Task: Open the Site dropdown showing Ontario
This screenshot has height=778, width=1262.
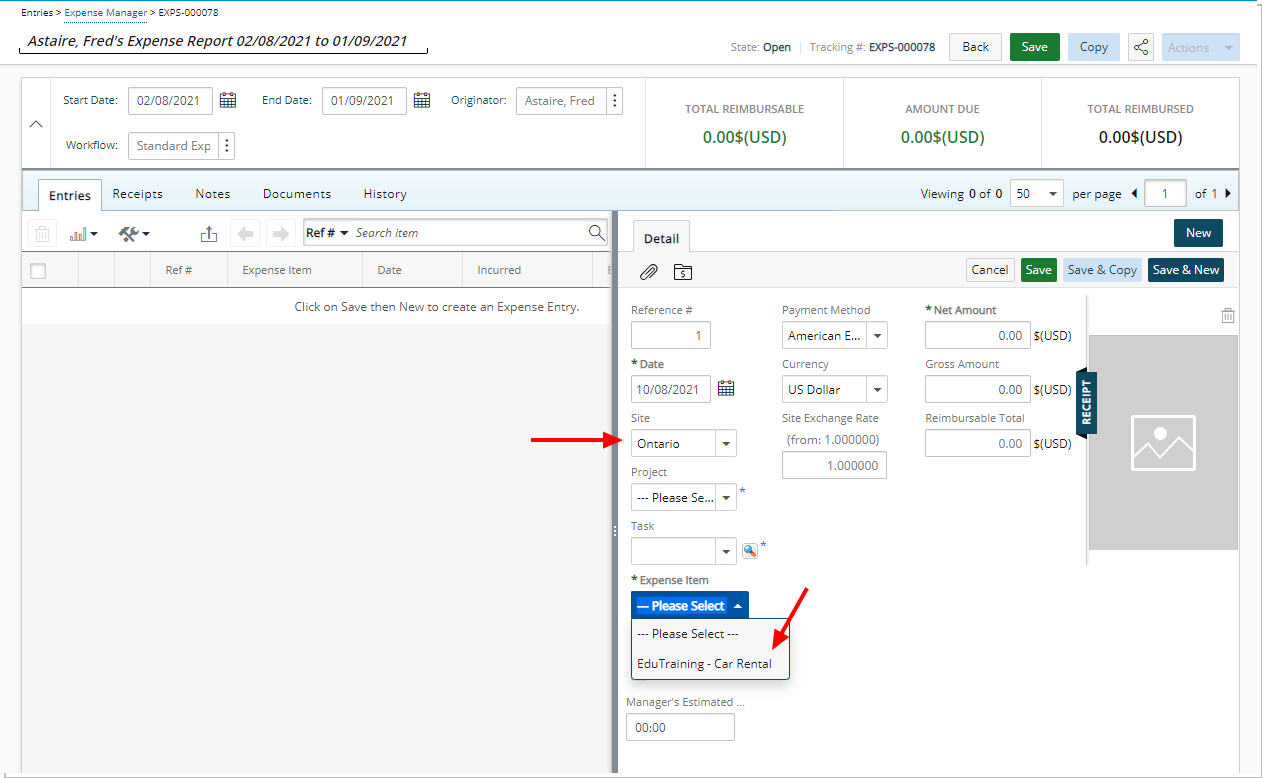Action: tap(726, 443)
